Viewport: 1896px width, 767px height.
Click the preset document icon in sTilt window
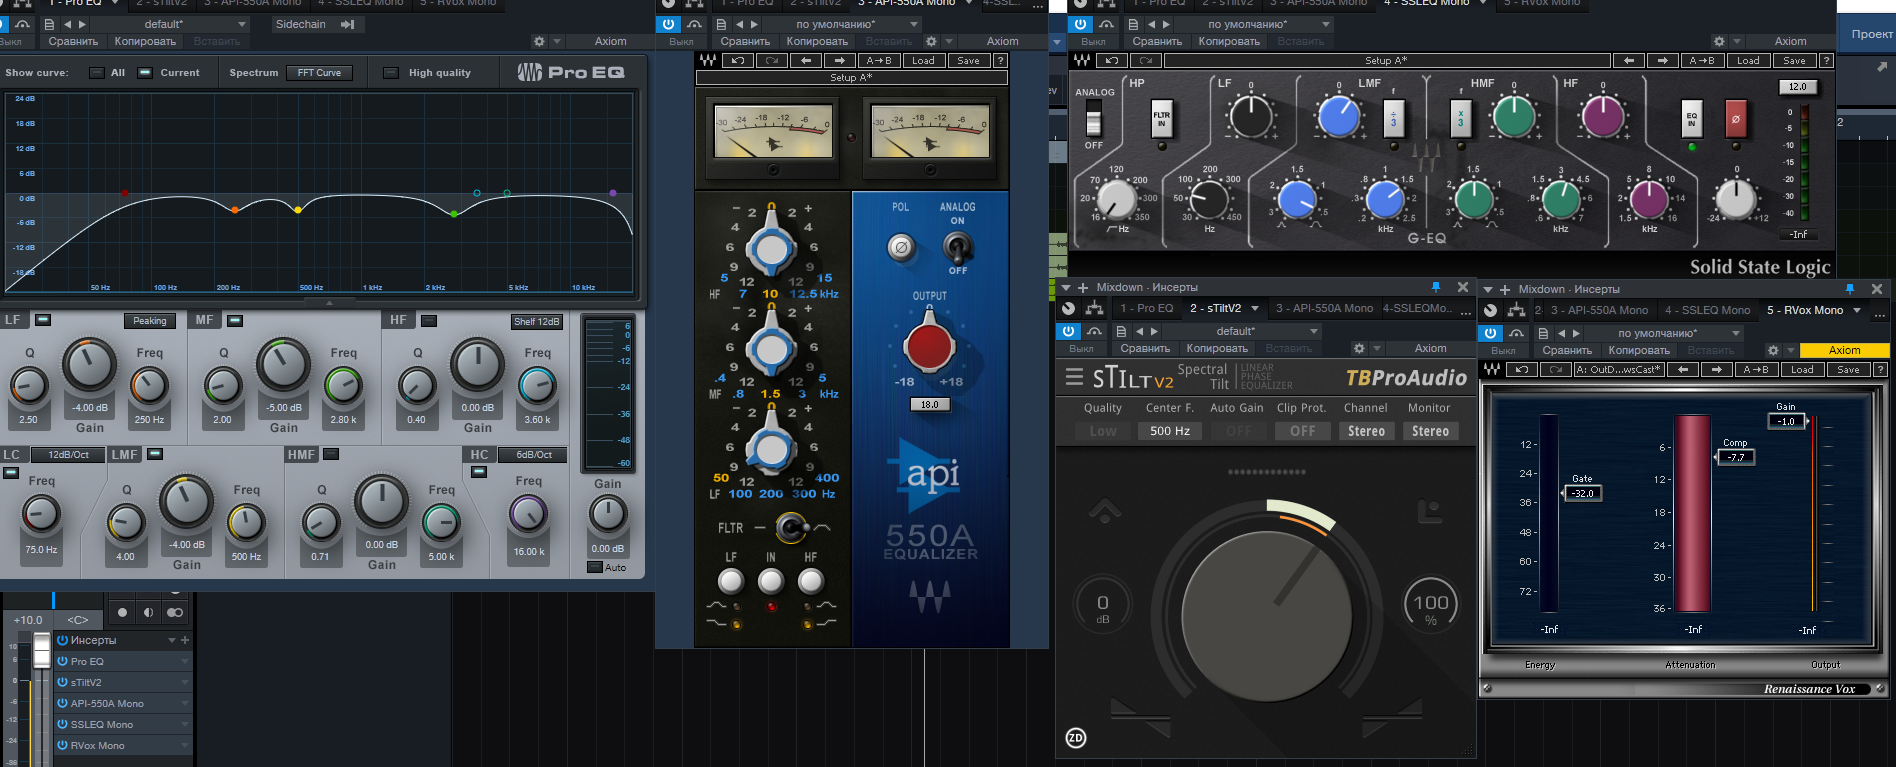tap(1121, 331)
